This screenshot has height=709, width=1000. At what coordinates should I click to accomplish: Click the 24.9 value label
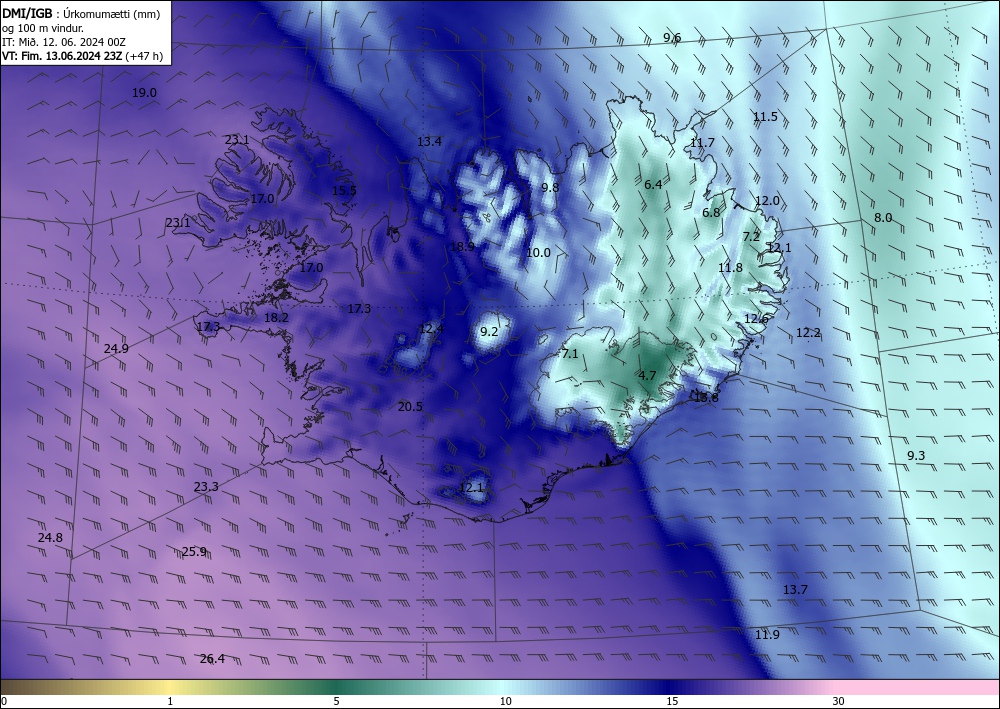(x=116, y=349)
